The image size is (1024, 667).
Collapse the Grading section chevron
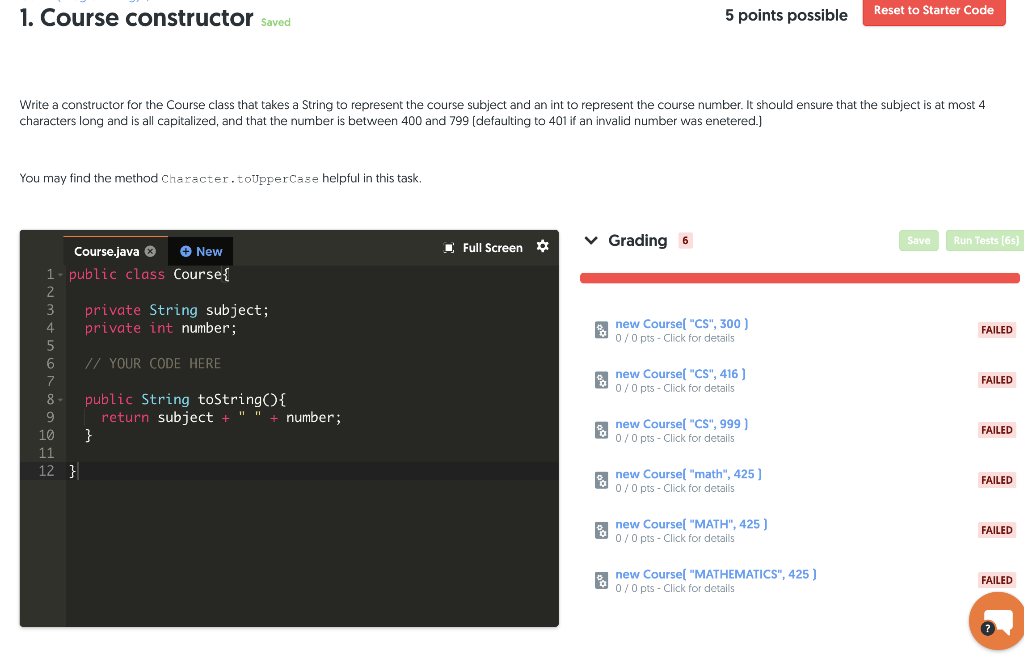(591, 240)
